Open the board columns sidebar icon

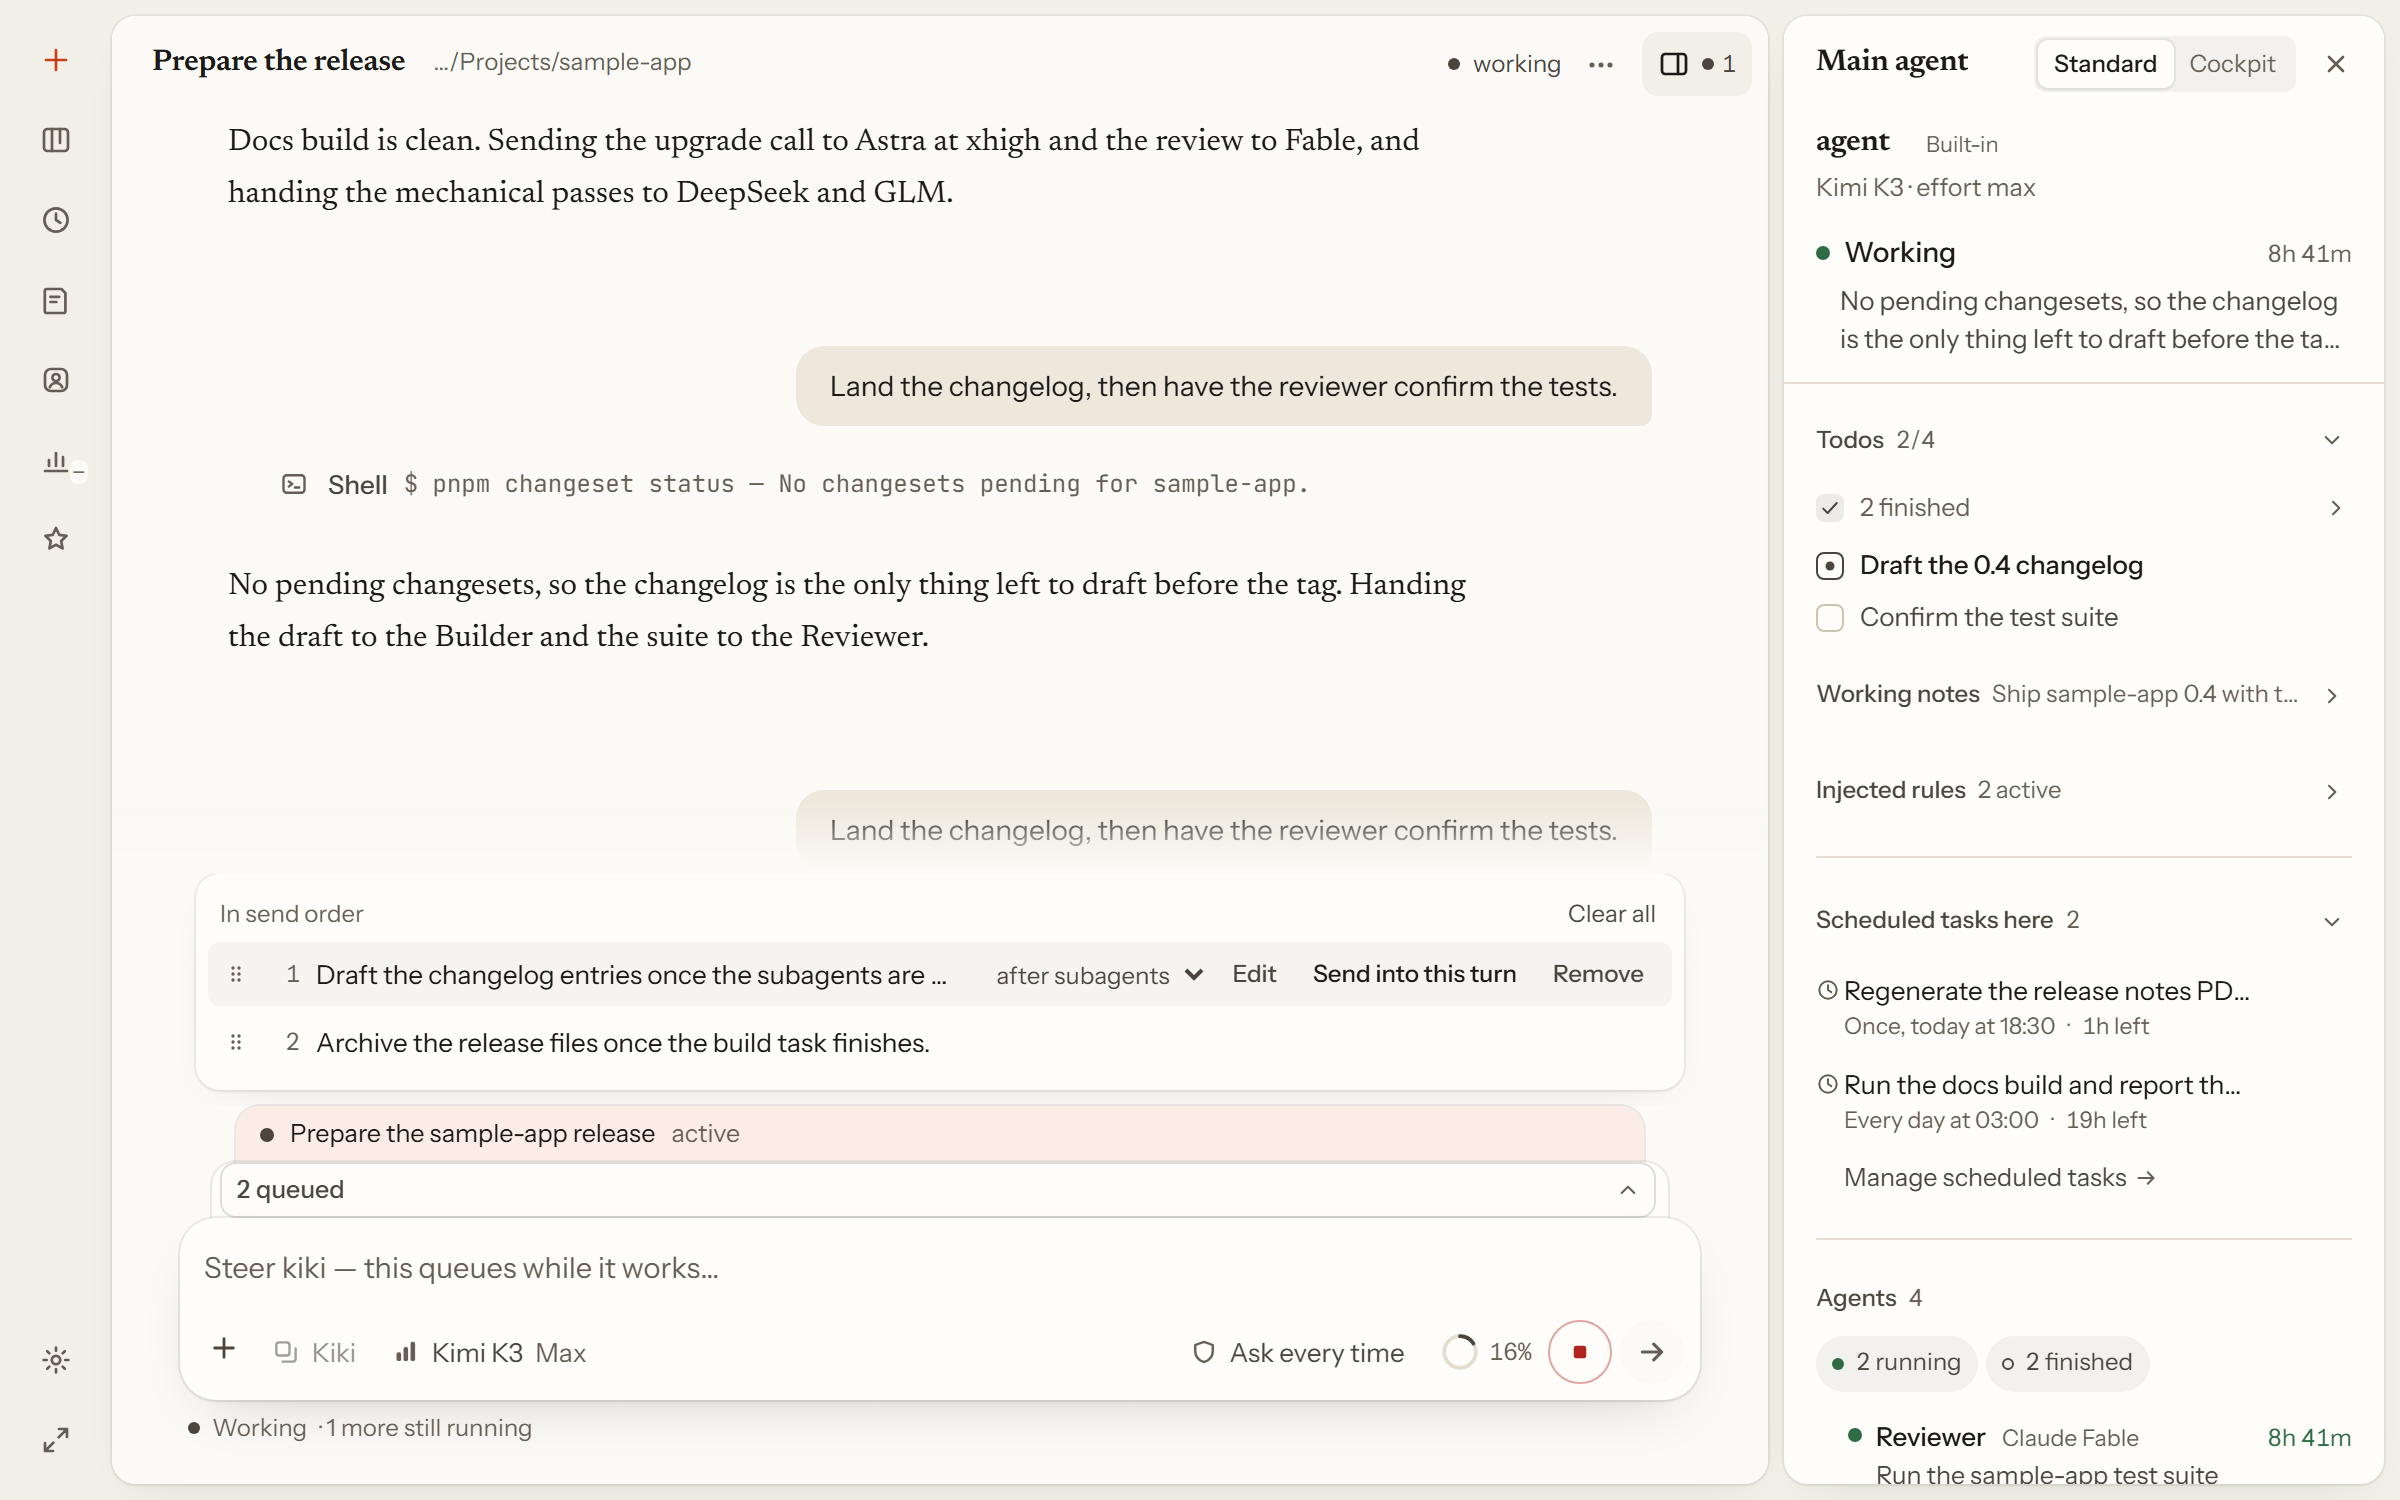click(x=56, y=140)
